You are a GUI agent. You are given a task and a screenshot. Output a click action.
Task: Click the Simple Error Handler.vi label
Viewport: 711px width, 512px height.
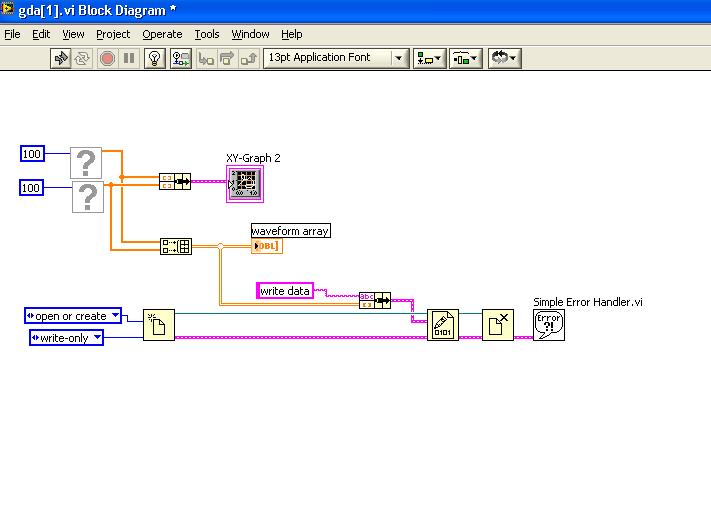click(x=588, y=302)
